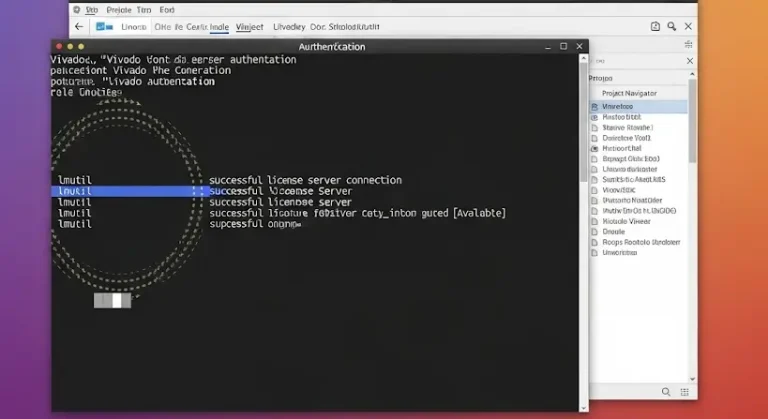Image resolution: width=768 pixels, height=419 pixels.
Task: Switch to the "Vinjeet" toolbar tab
Action: coord(249,27)
